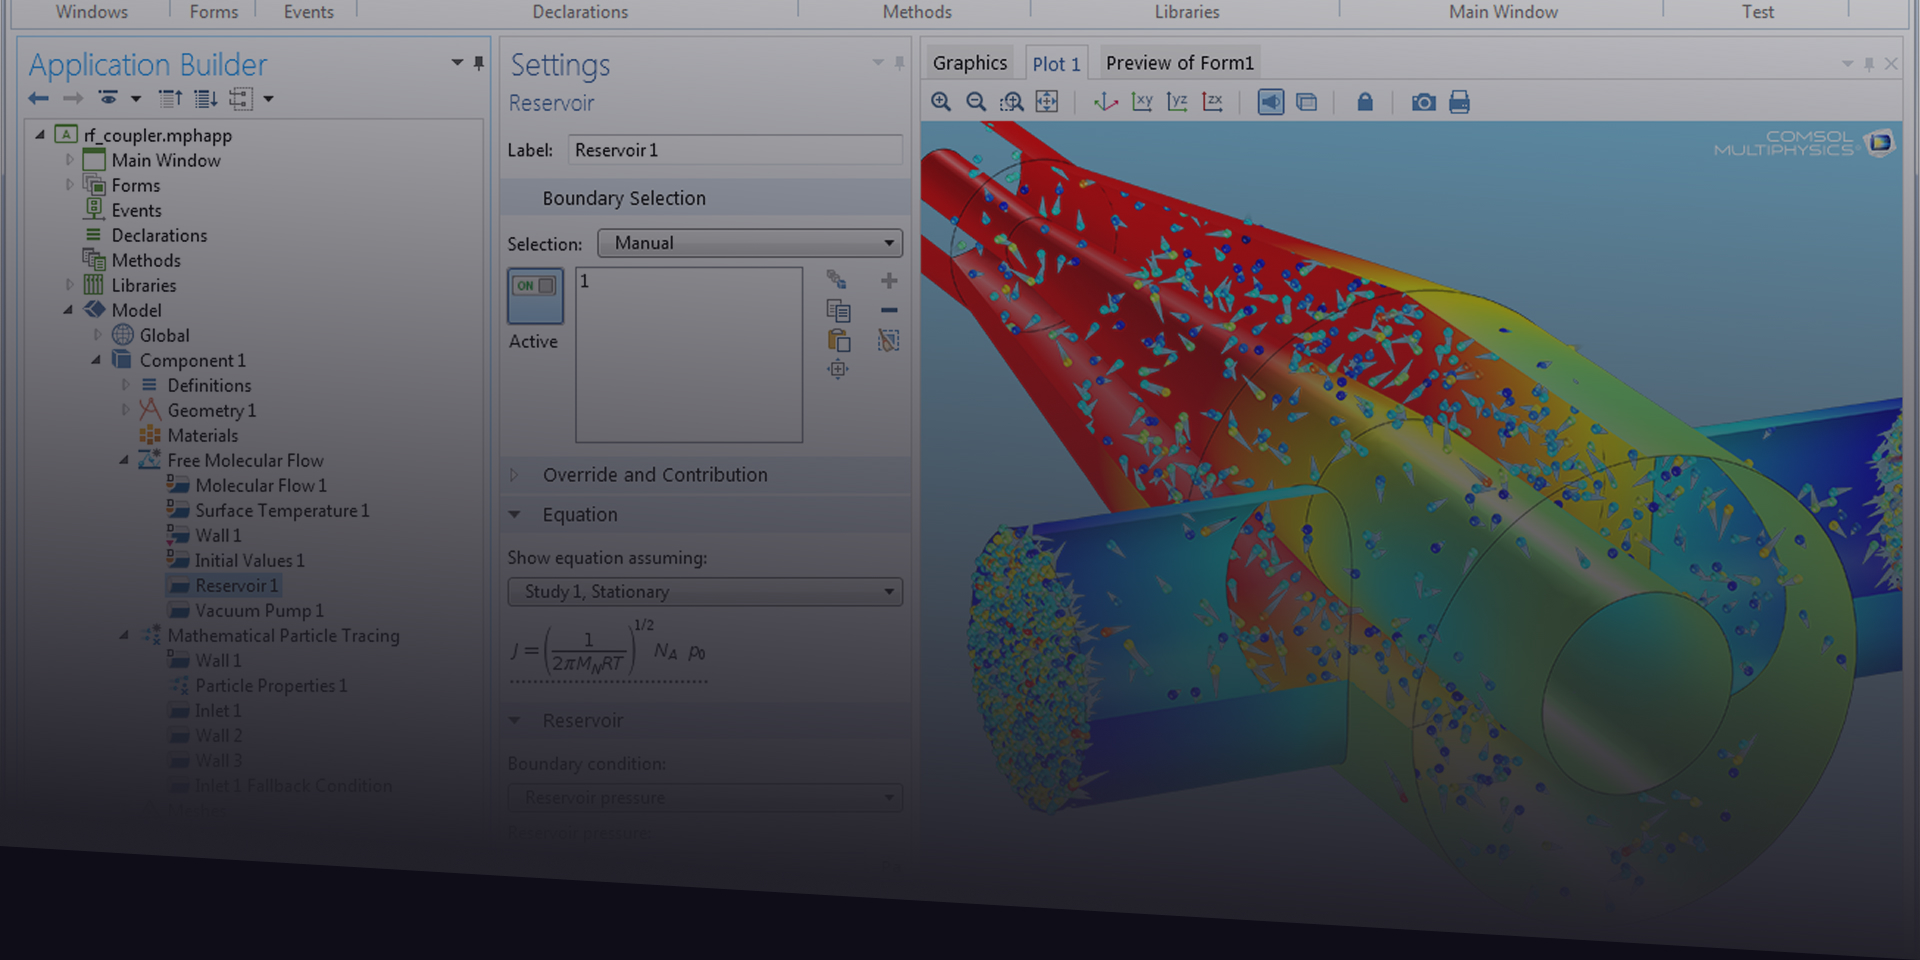1920x960 pixels.
Task: Go to the default 3D view
Action: point(1105,102)
